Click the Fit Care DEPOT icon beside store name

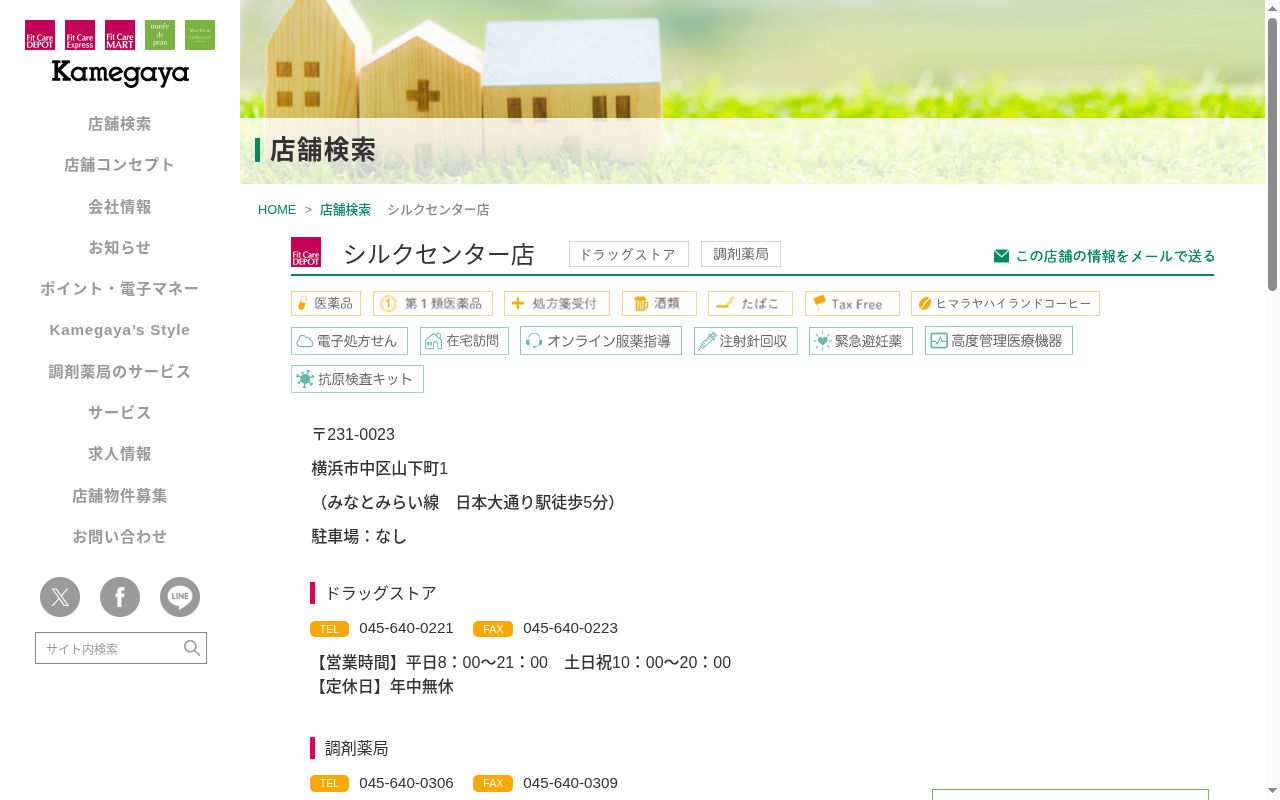coord(306,252)
